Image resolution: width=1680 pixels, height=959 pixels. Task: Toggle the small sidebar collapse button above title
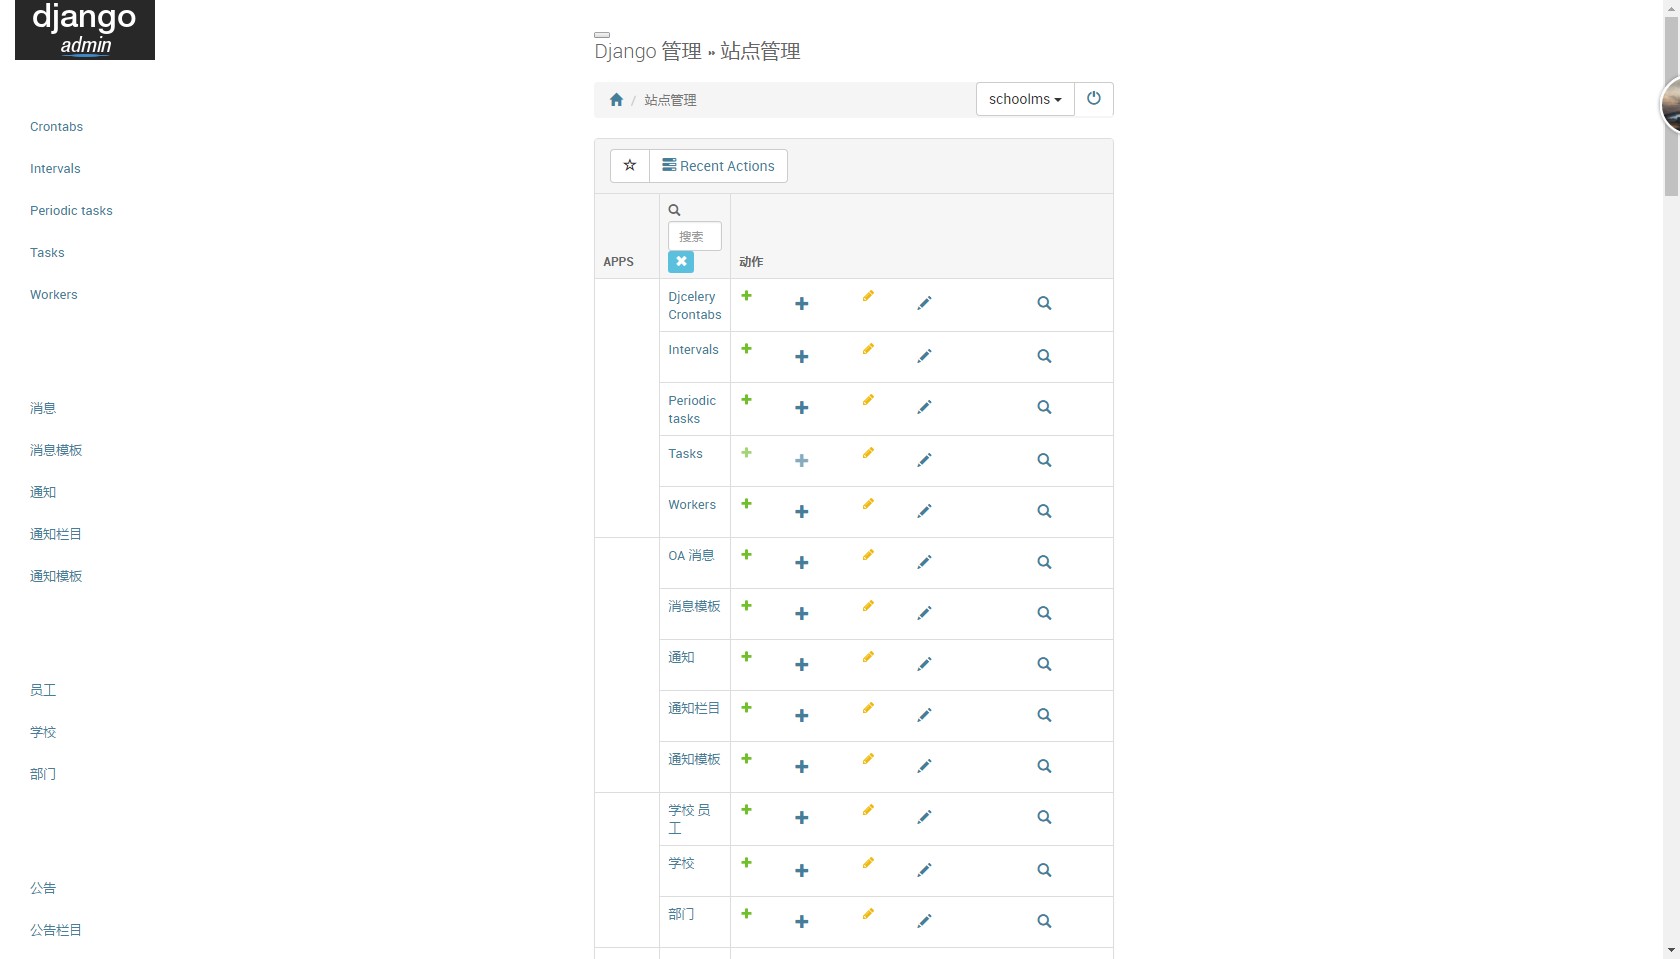[602, 35]
